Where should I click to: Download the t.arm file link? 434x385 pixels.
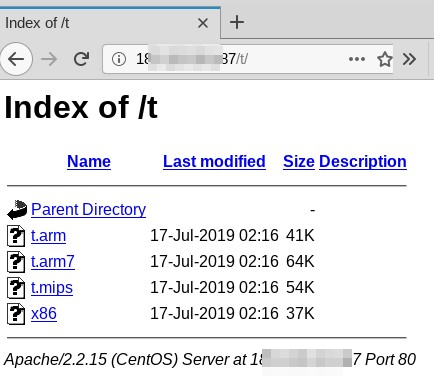[x=48, y=236]
